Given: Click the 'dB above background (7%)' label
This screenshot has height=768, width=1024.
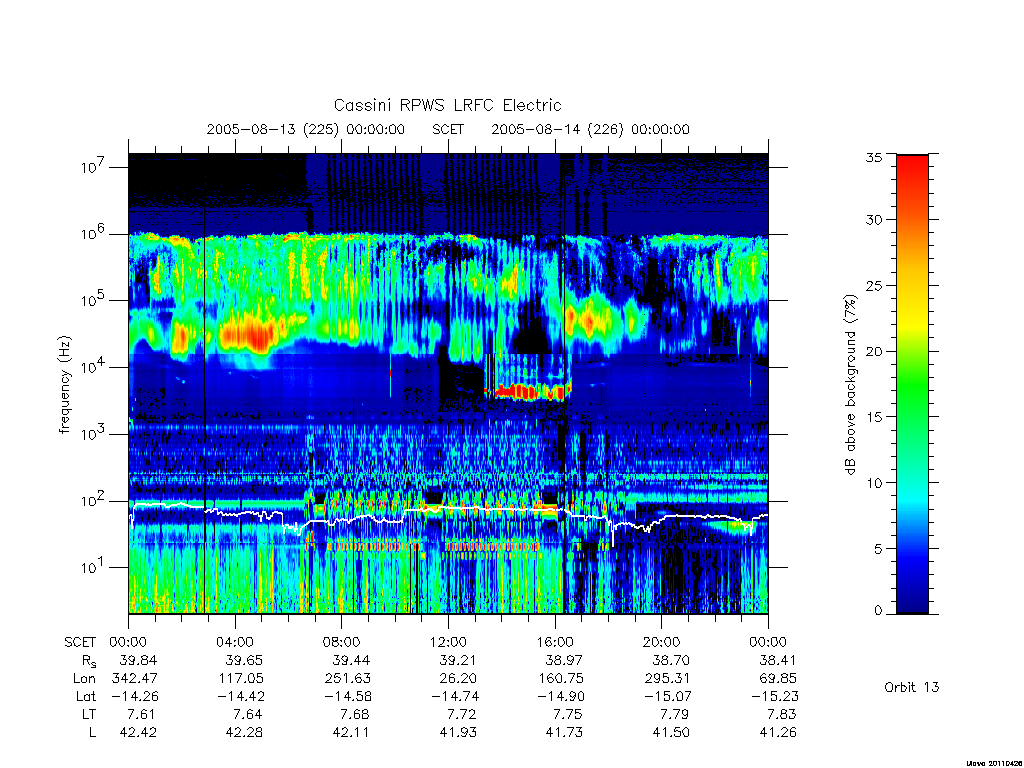Looking at the screenshot, I should (850, 384).
